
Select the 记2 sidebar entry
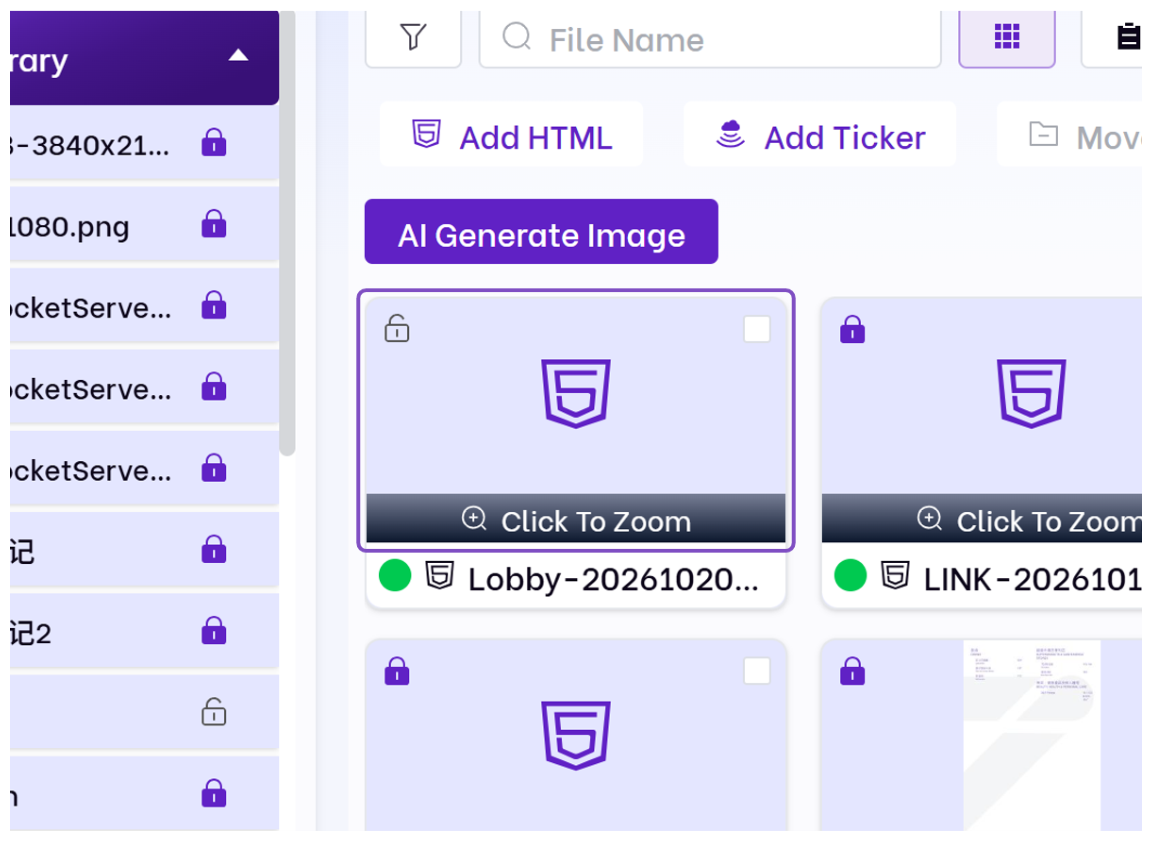[x=144, y=632]
